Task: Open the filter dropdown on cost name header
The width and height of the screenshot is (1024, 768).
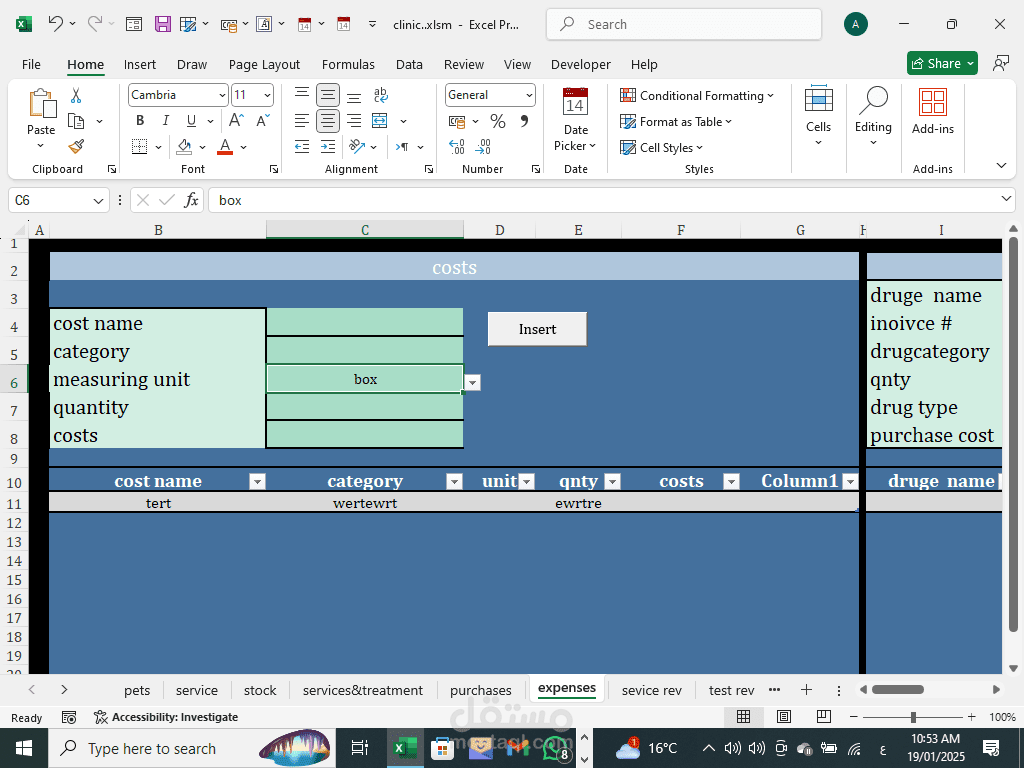Action: point(257,482)
